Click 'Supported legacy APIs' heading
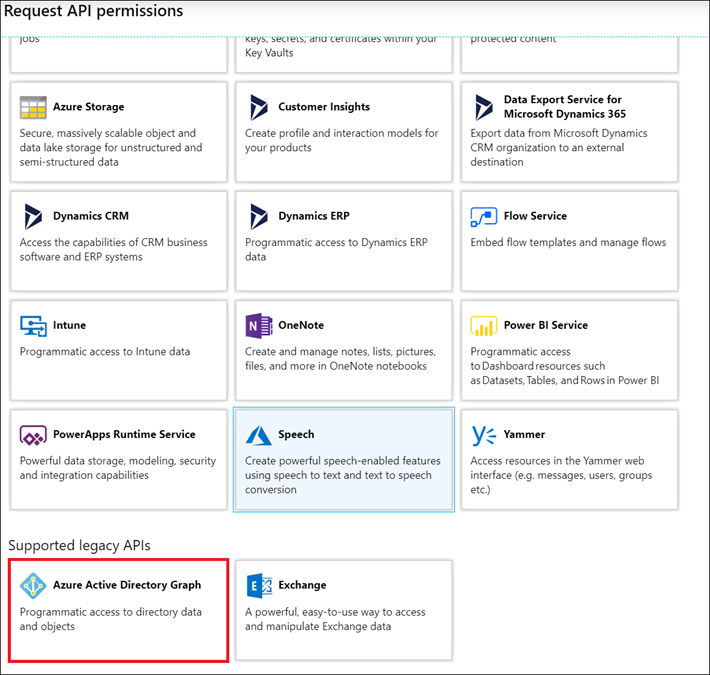The height and width of the screenshot is (675, 710). click(x=79, y=546)
